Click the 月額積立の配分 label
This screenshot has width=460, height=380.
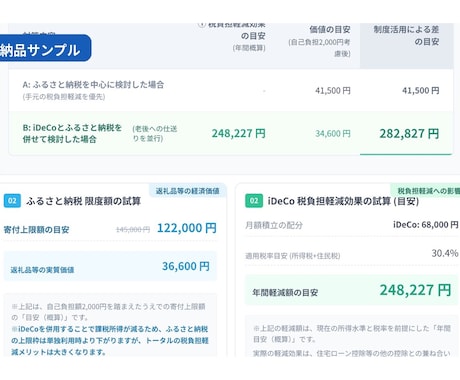point(274,225)
